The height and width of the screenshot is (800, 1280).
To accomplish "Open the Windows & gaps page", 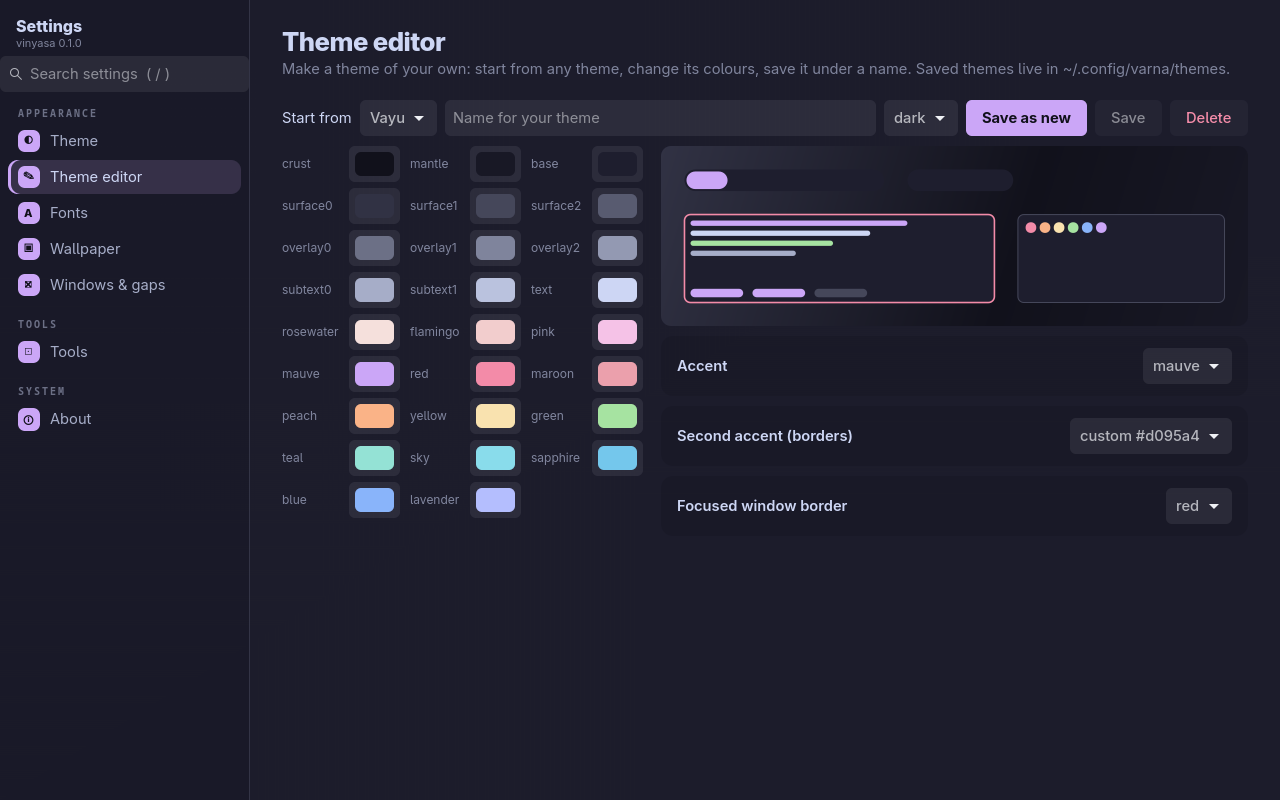I will click(x=125, y=285).
